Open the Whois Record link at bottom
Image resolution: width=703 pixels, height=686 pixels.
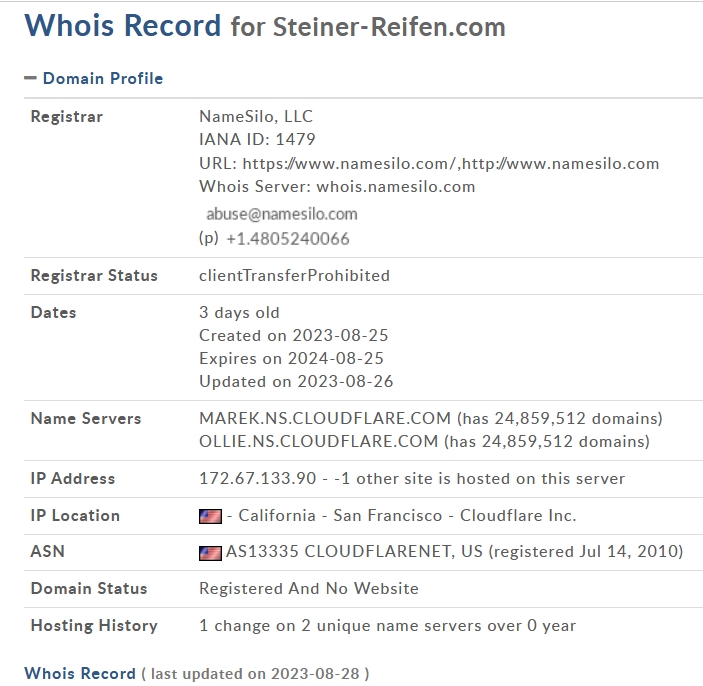[80, 673]
